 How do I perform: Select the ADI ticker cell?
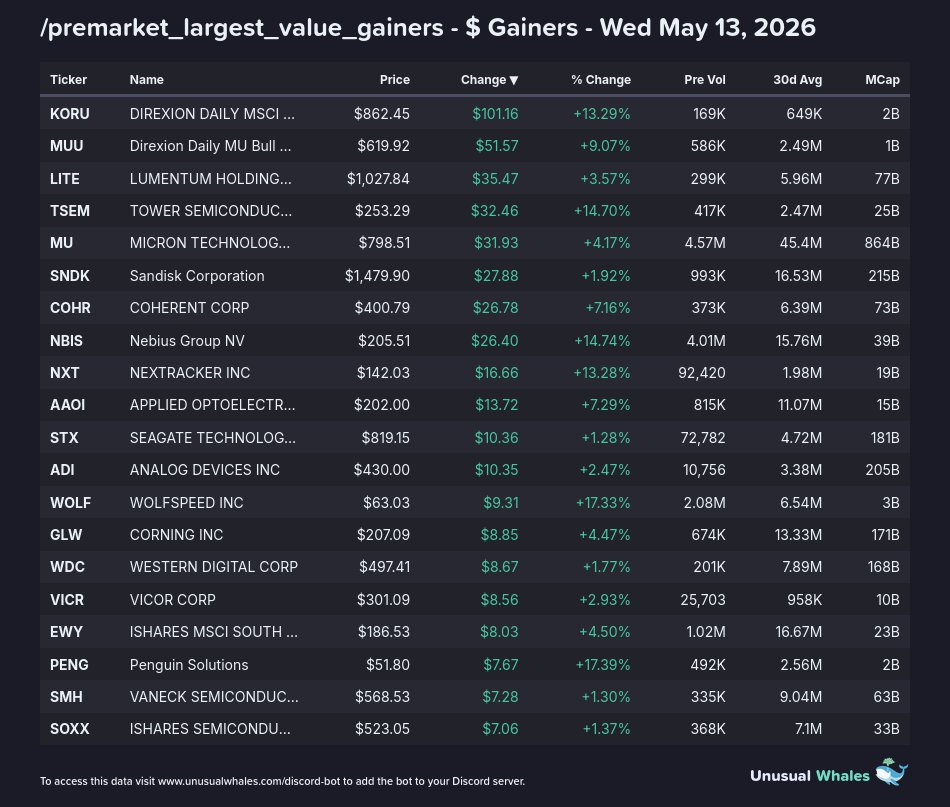pyautogui.click(x=62, y=470)
